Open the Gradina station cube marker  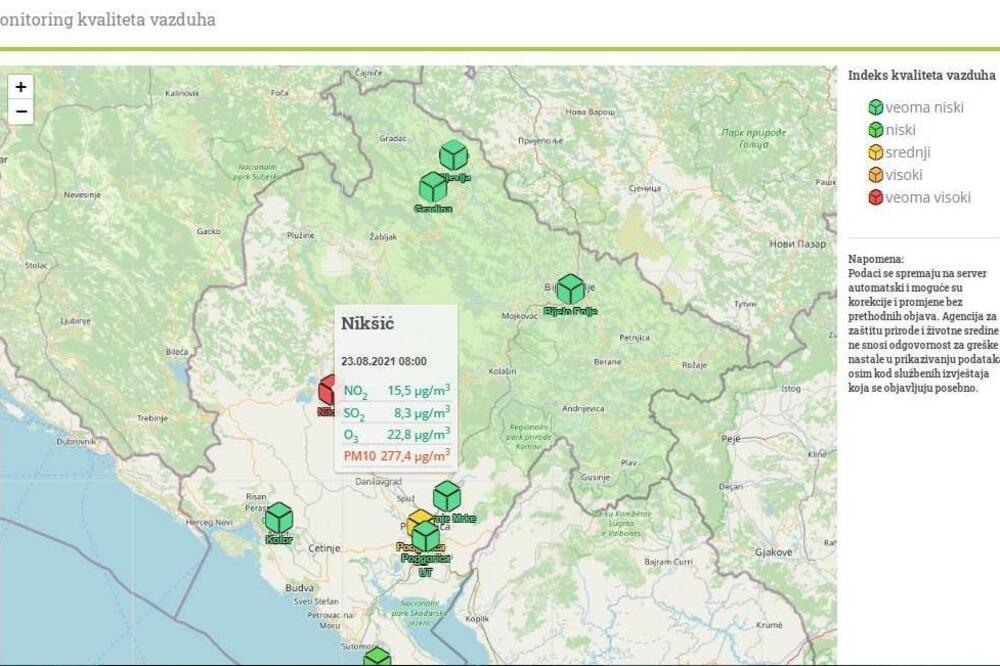pyautogui.click(x=433, y=187)
